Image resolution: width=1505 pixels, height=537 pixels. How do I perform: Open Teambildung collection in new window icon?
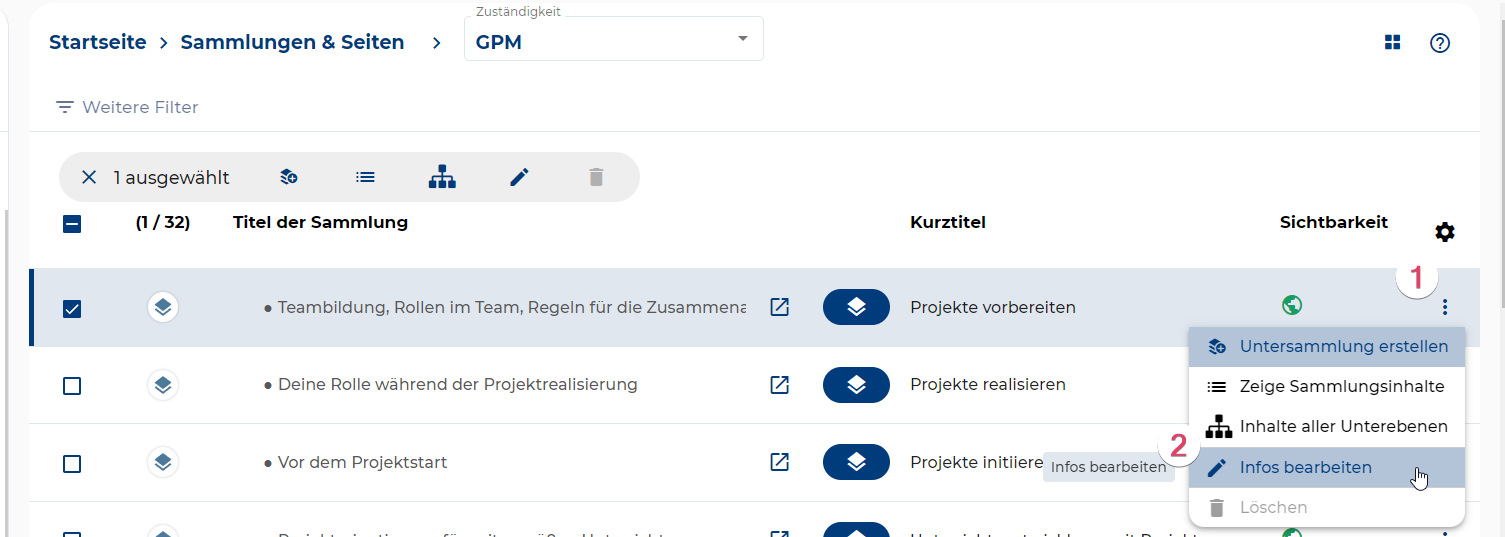[x=779, y=307]
